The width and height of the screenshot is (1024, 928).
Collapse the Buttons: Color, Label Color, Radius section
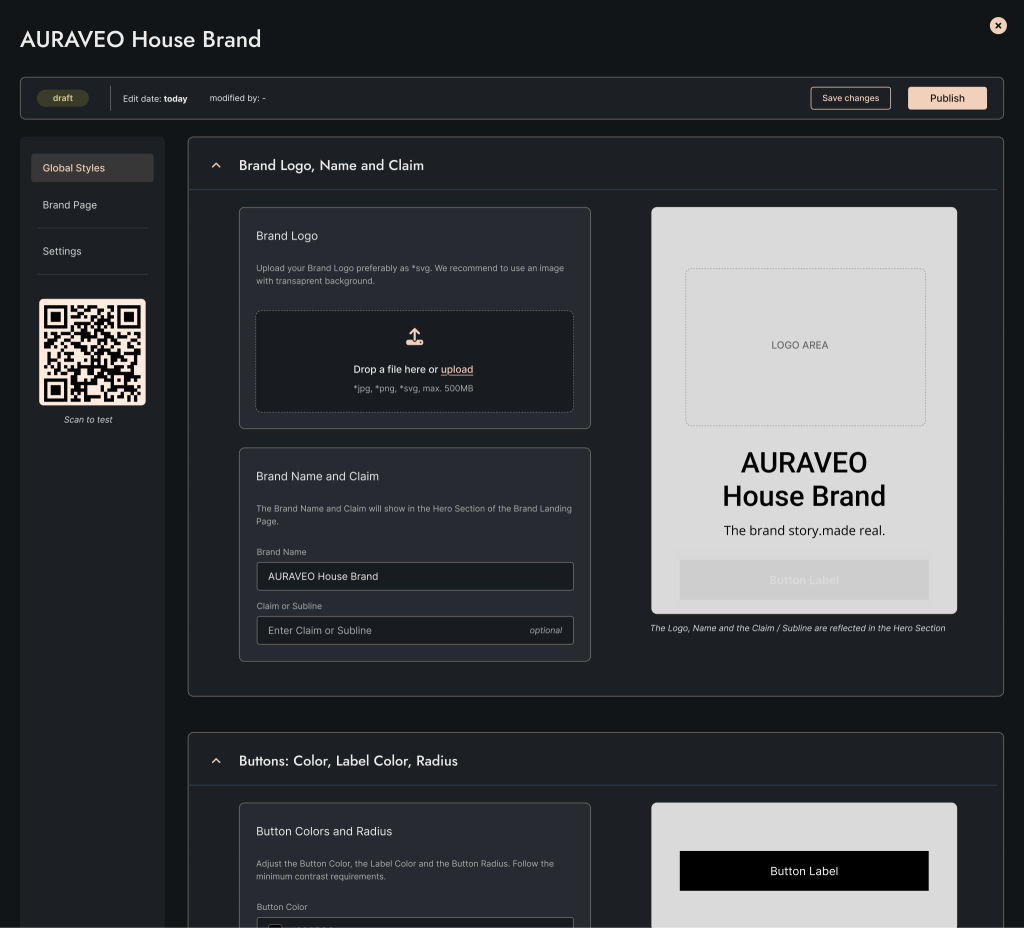pos(216,761)
